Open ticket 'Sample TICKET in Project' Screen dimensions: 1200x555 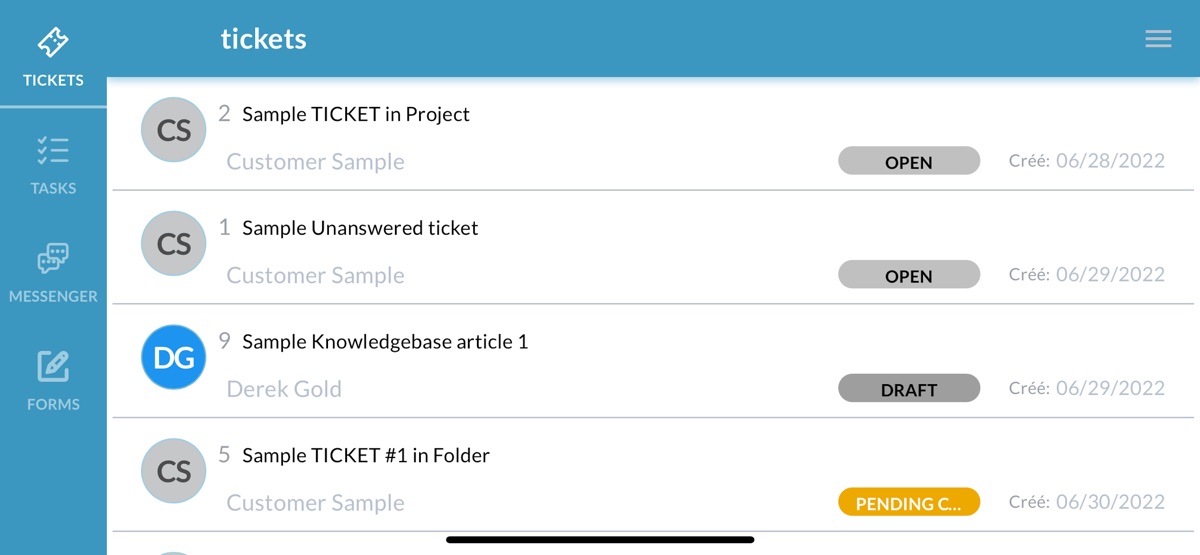click(x=356, y=114)
